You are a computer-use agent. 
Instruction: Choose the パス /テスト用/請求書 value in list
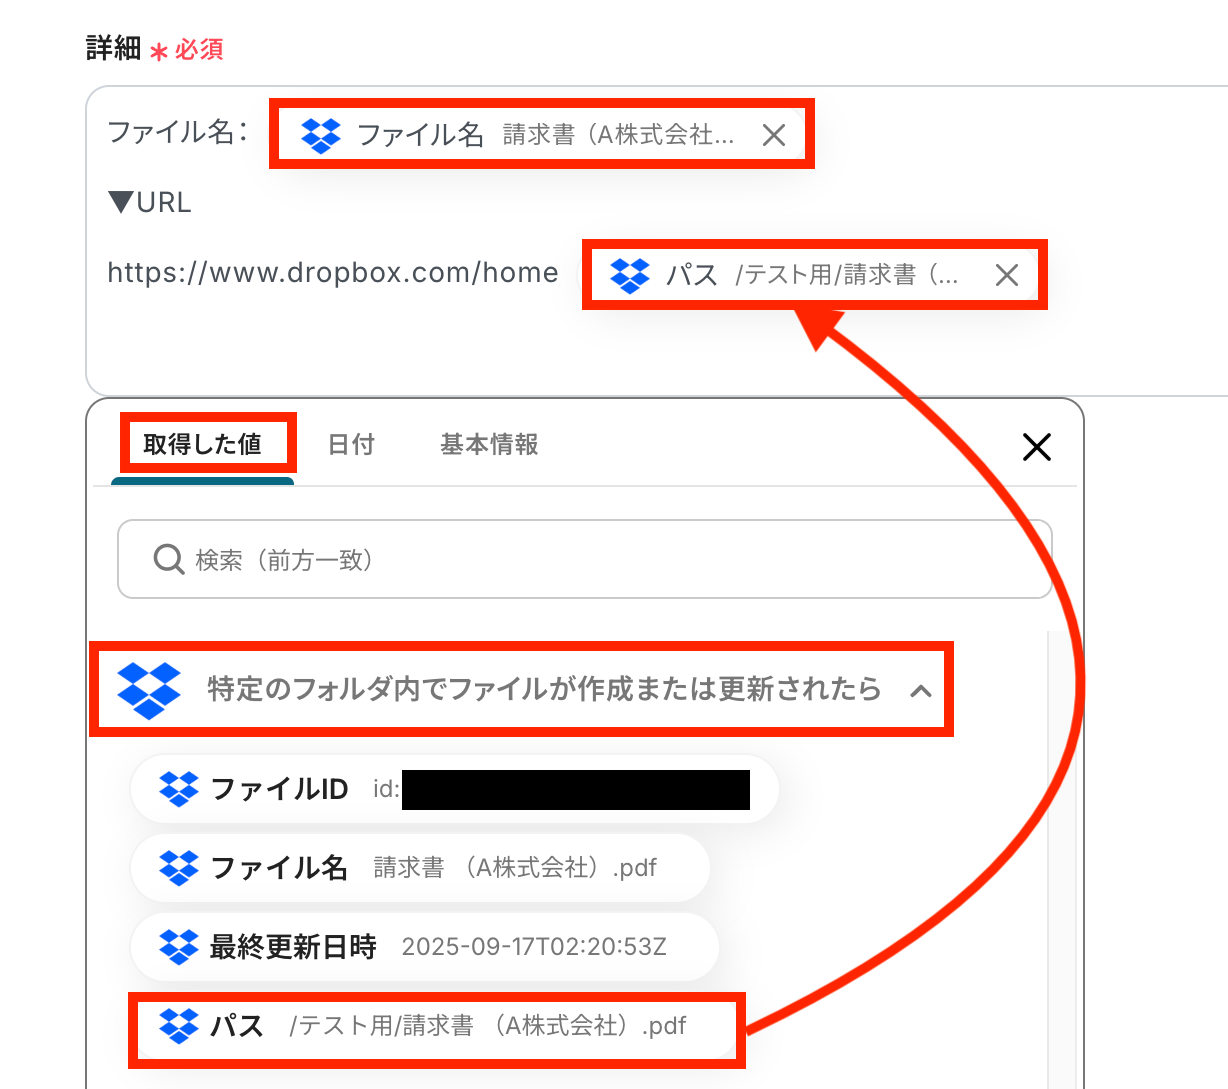436,1026
